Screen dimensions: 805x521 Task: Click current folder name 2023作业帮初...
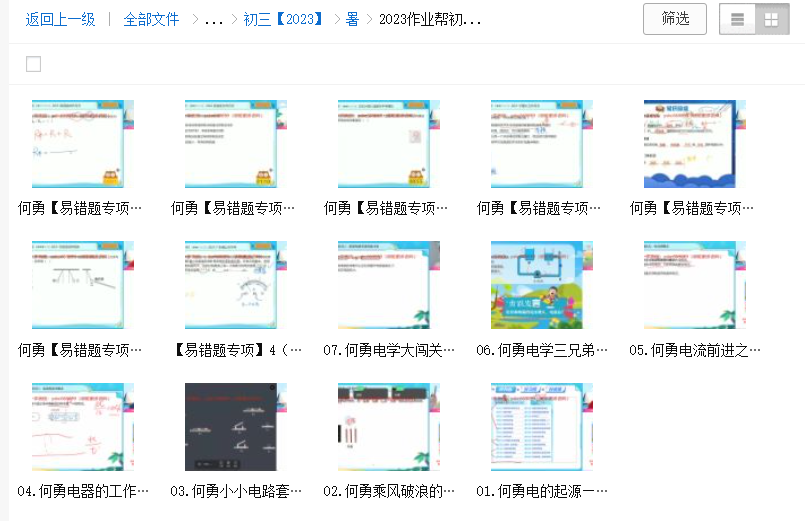point(430,20)
